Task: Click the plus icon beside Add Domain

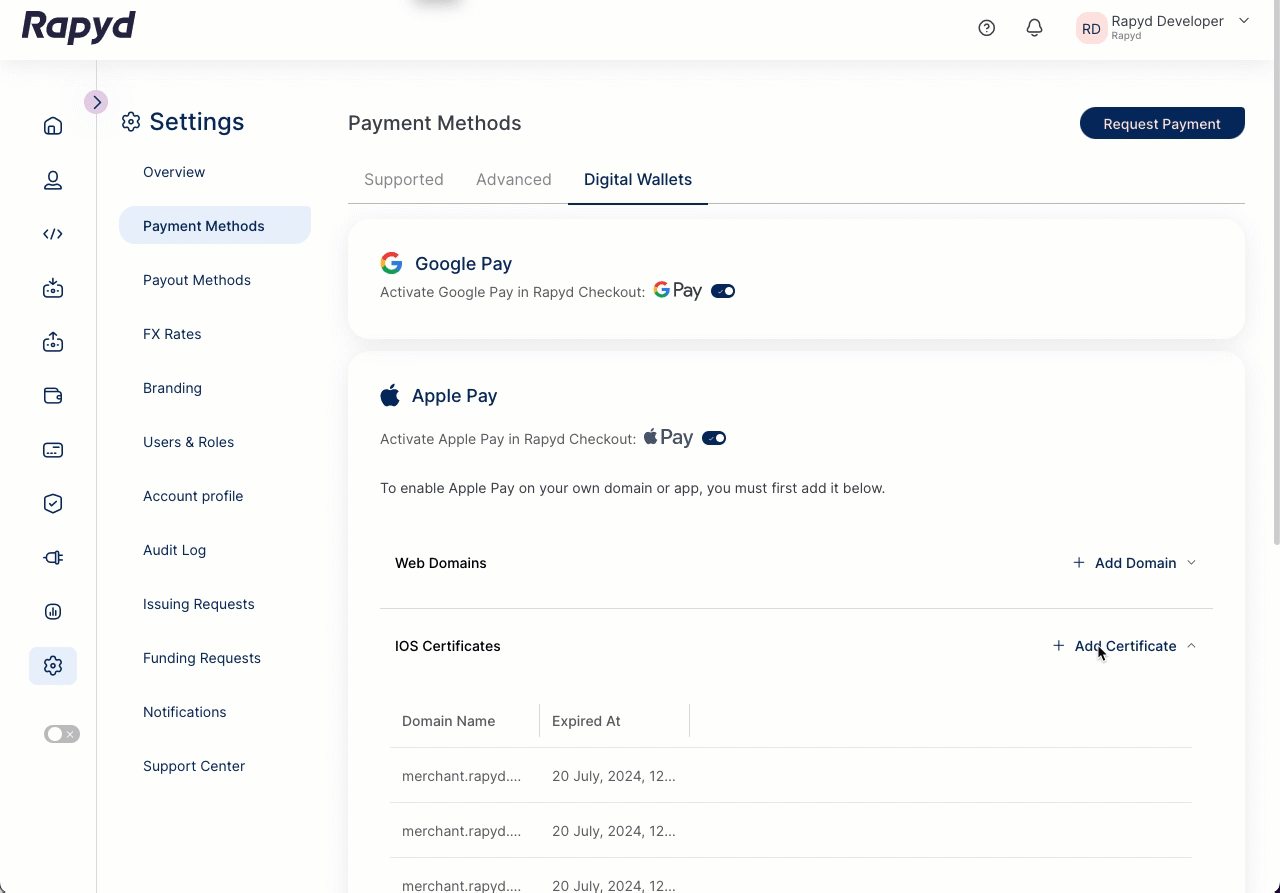Action: click(x=1079, y=563)
